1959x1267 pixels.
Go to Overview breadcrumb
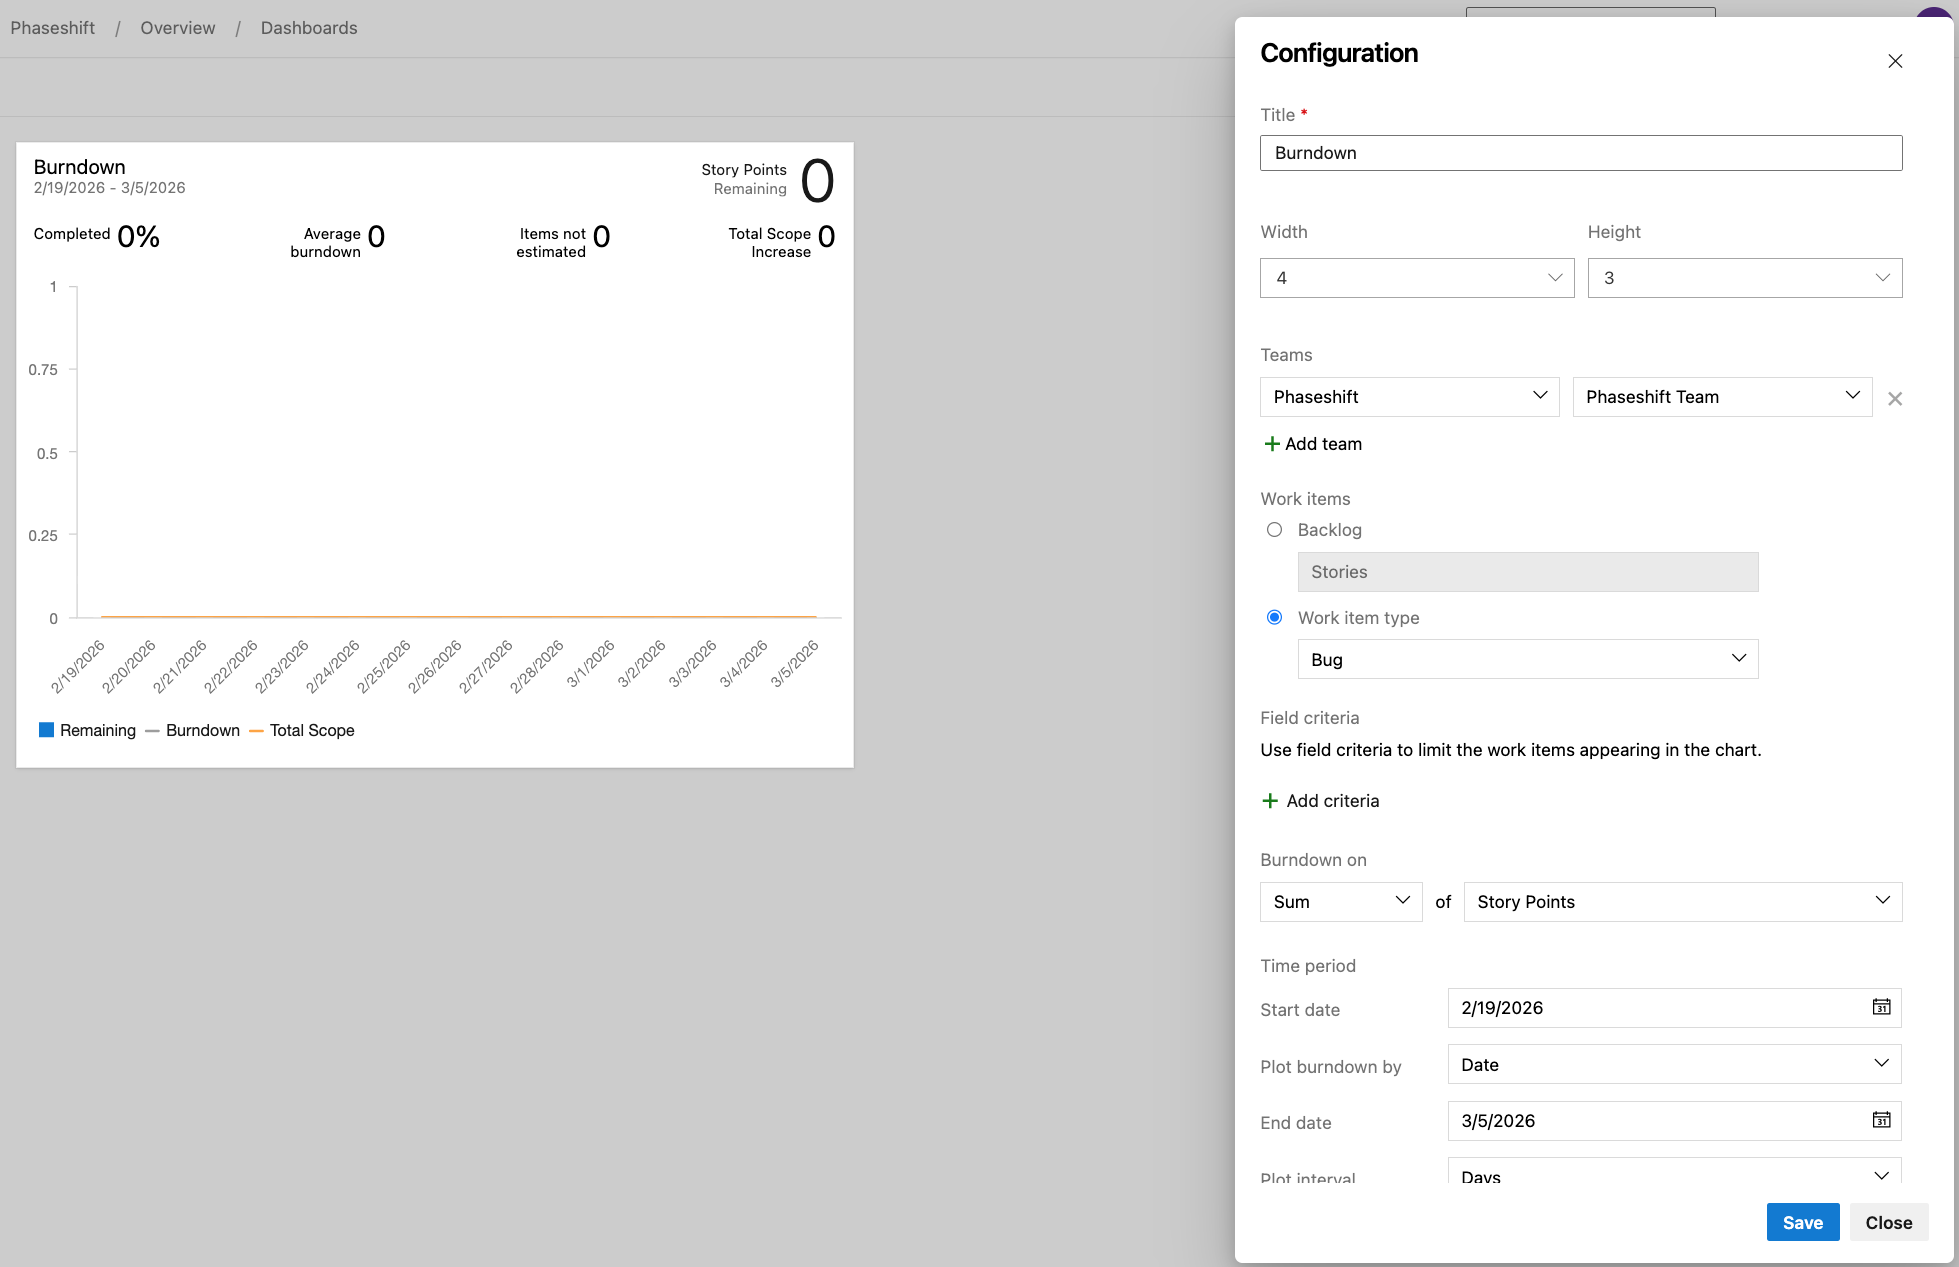pyautogui.click(x=177, y=28)
